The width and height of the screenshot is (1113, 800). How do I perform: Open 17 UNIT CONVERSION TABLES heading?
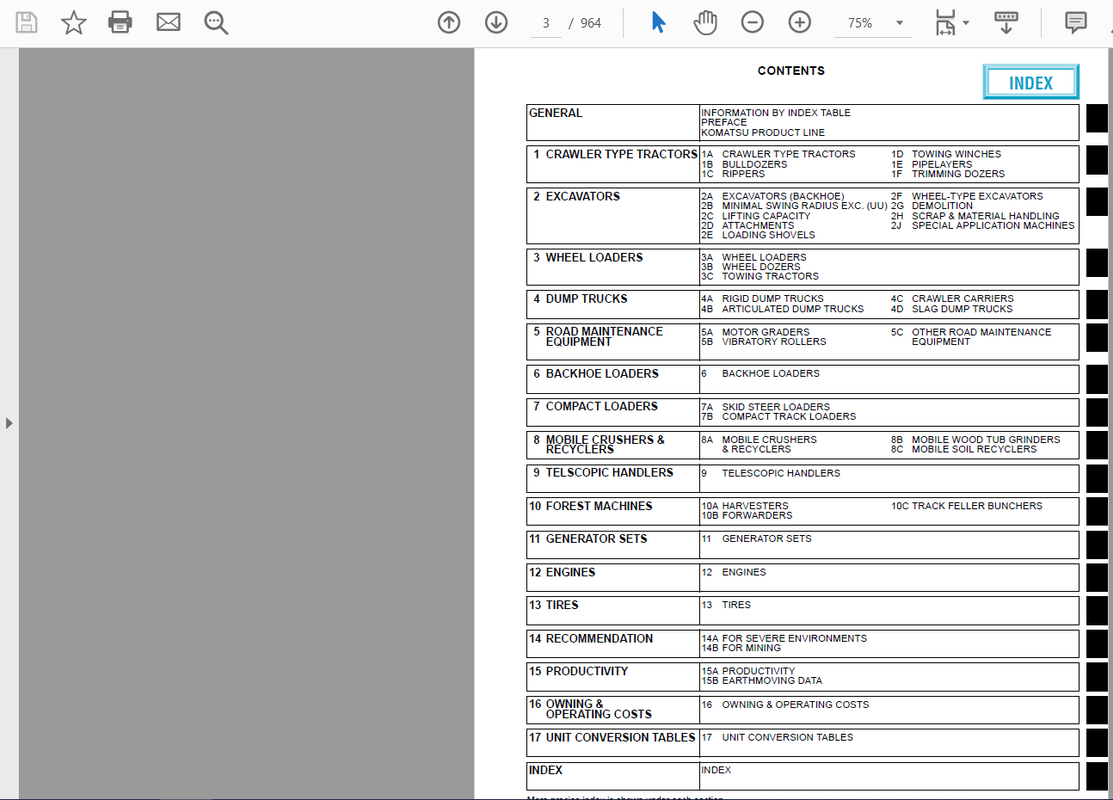coord(611,738)
